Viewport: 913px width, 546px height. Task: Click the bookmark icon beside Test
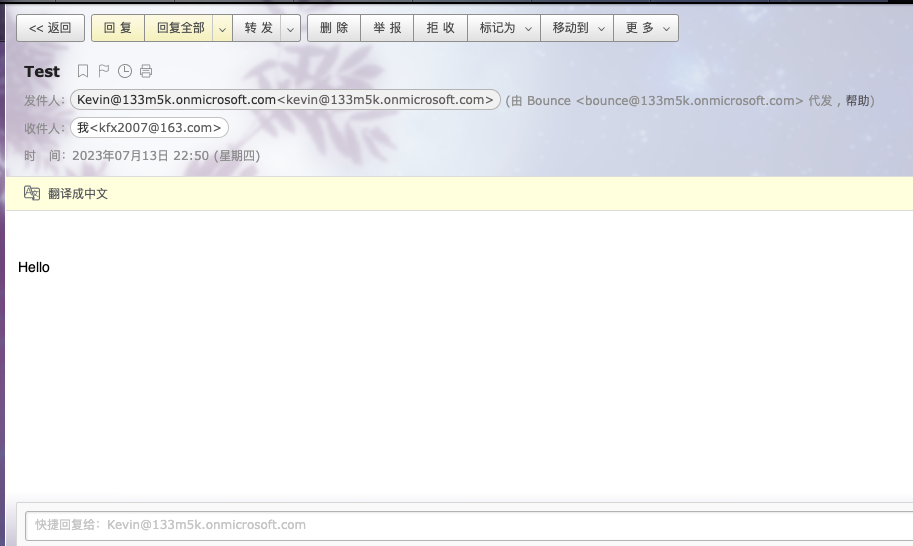[83, 71]
